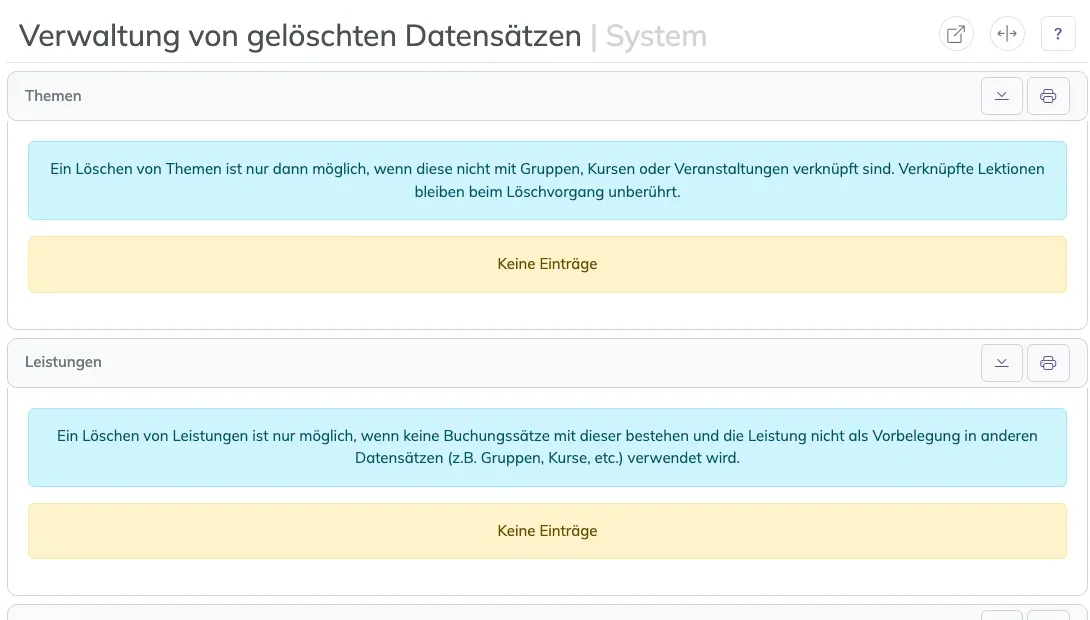
Task: Print the Leistungen section
Action: 1048,363
